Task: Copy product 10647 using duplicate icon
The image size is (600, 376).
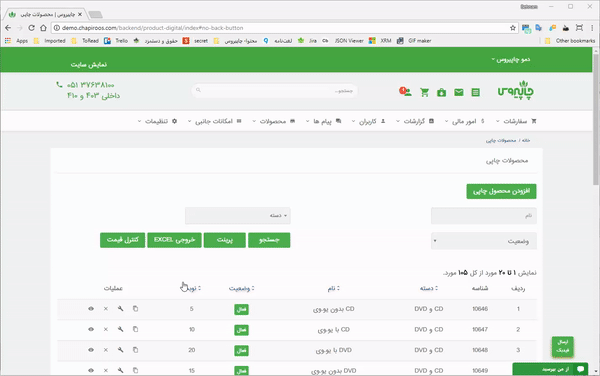Action: click(135, 329)
